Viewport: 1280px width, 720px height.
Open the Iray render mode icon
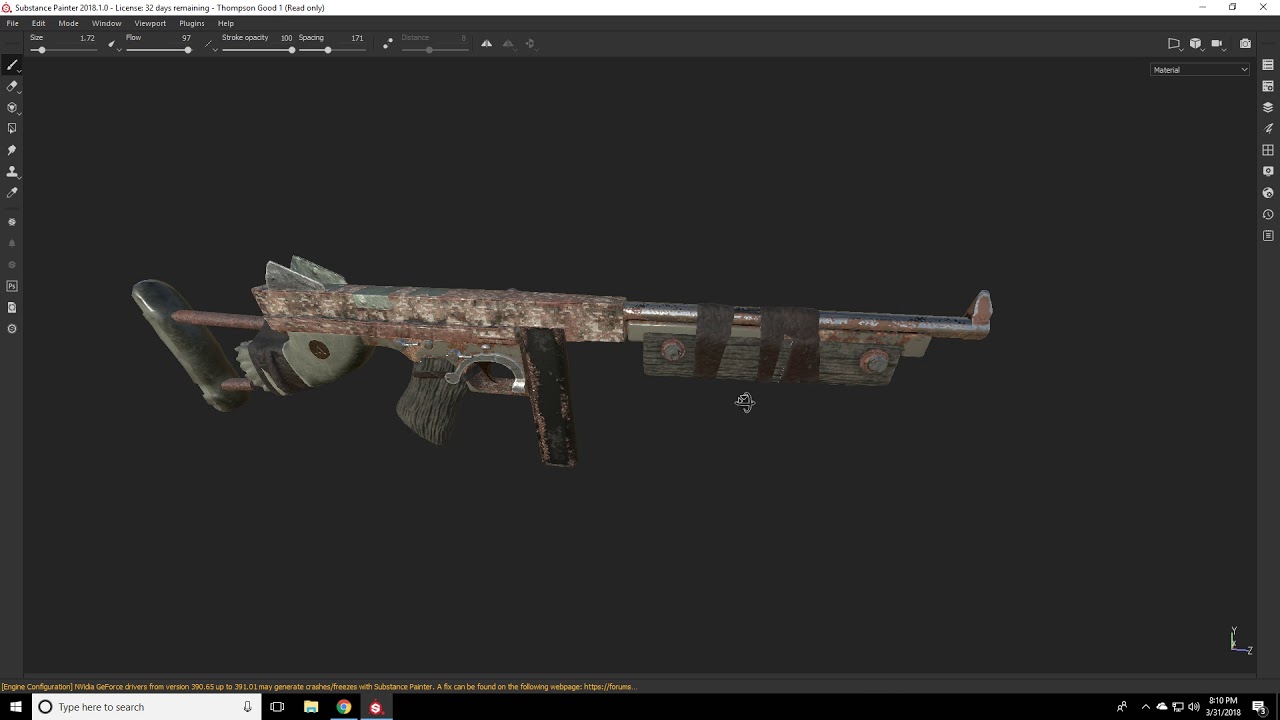pyautogui.click(x=12, y=222)
